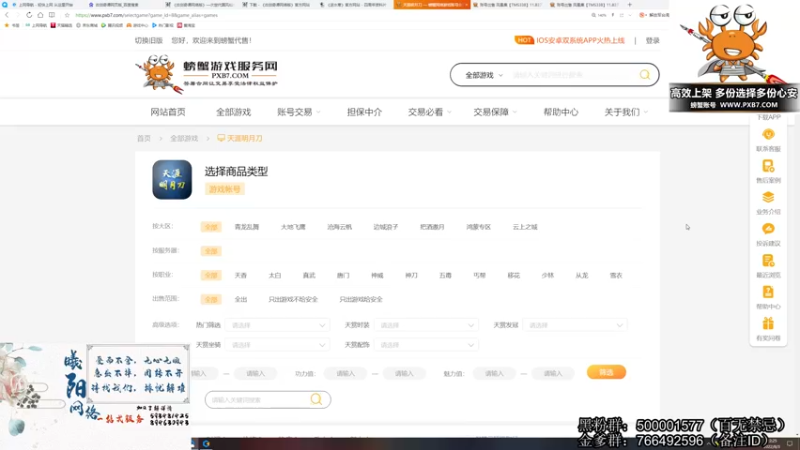Image resolution: width=800 pixels, height=450 pixels.
Task: Open 帮助中心 in the nav bar
Action: point(561,112)
